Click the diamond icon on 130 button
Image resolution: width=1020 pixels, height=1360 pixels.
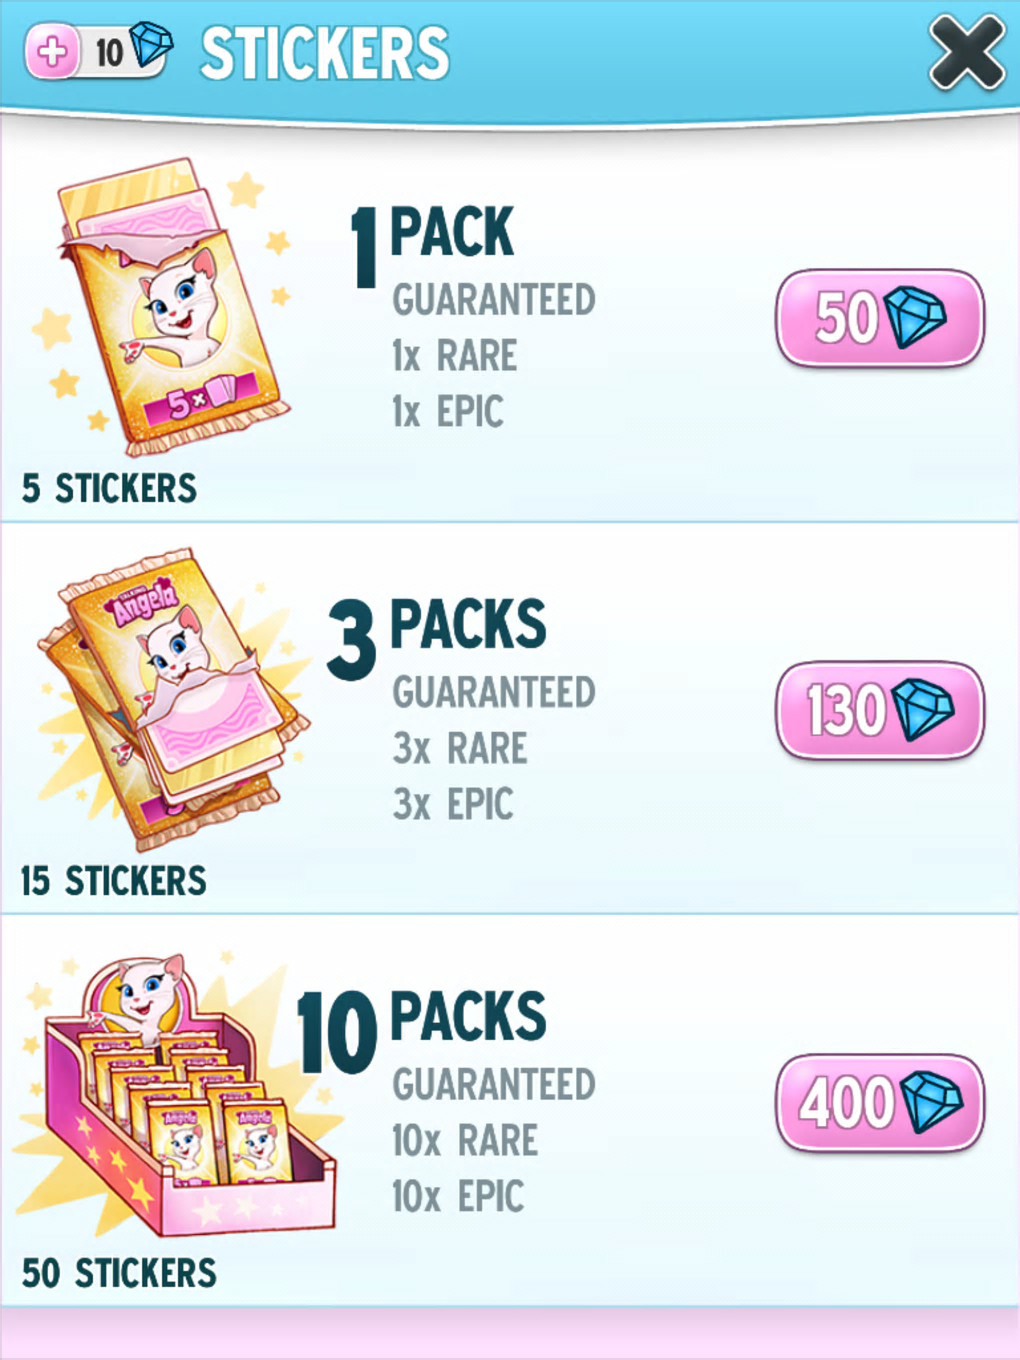pyautogui.click(x=923, y=710)
